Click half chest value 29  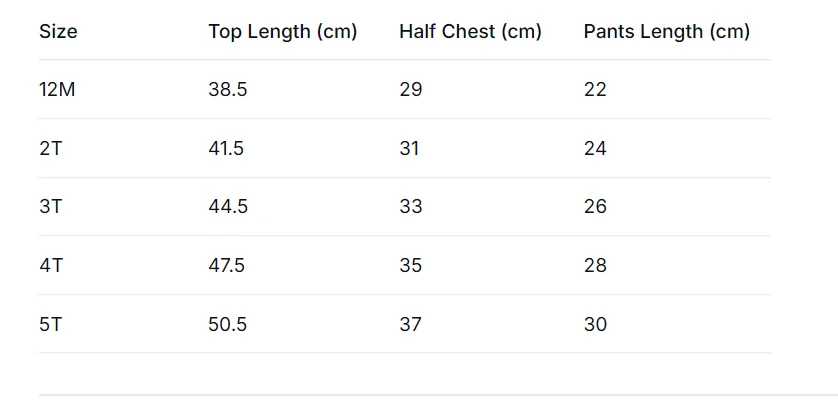coord(410,89)
